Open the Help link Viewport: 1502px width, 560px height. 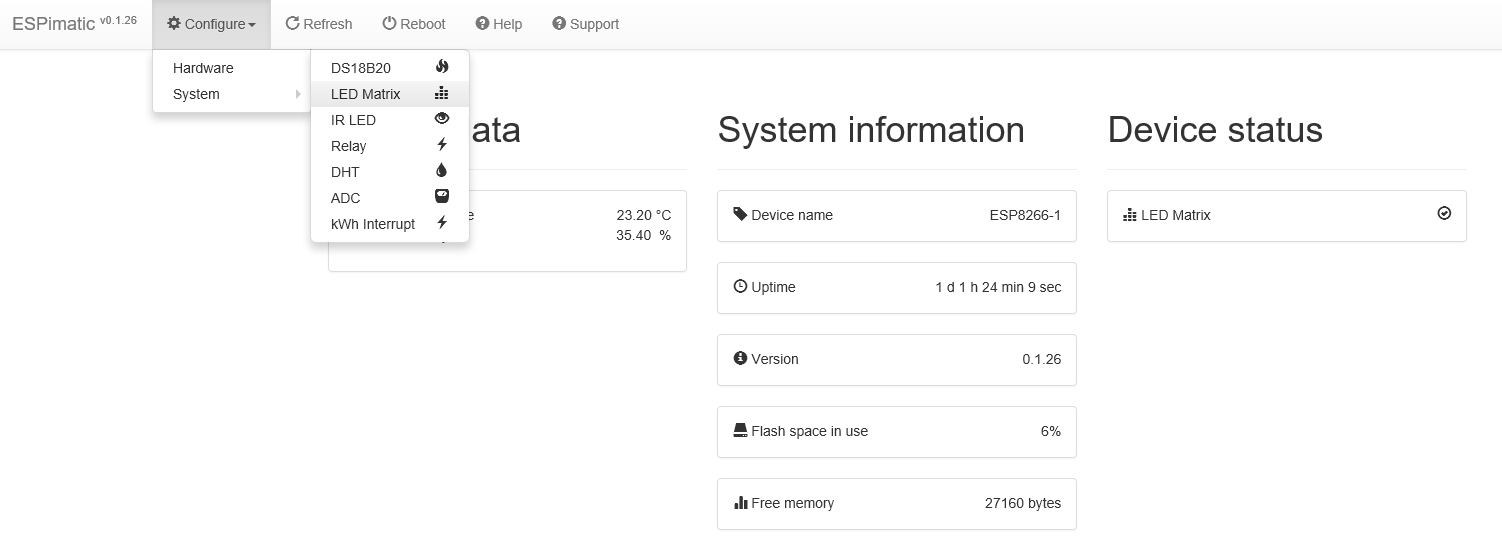tap(499, 24)
